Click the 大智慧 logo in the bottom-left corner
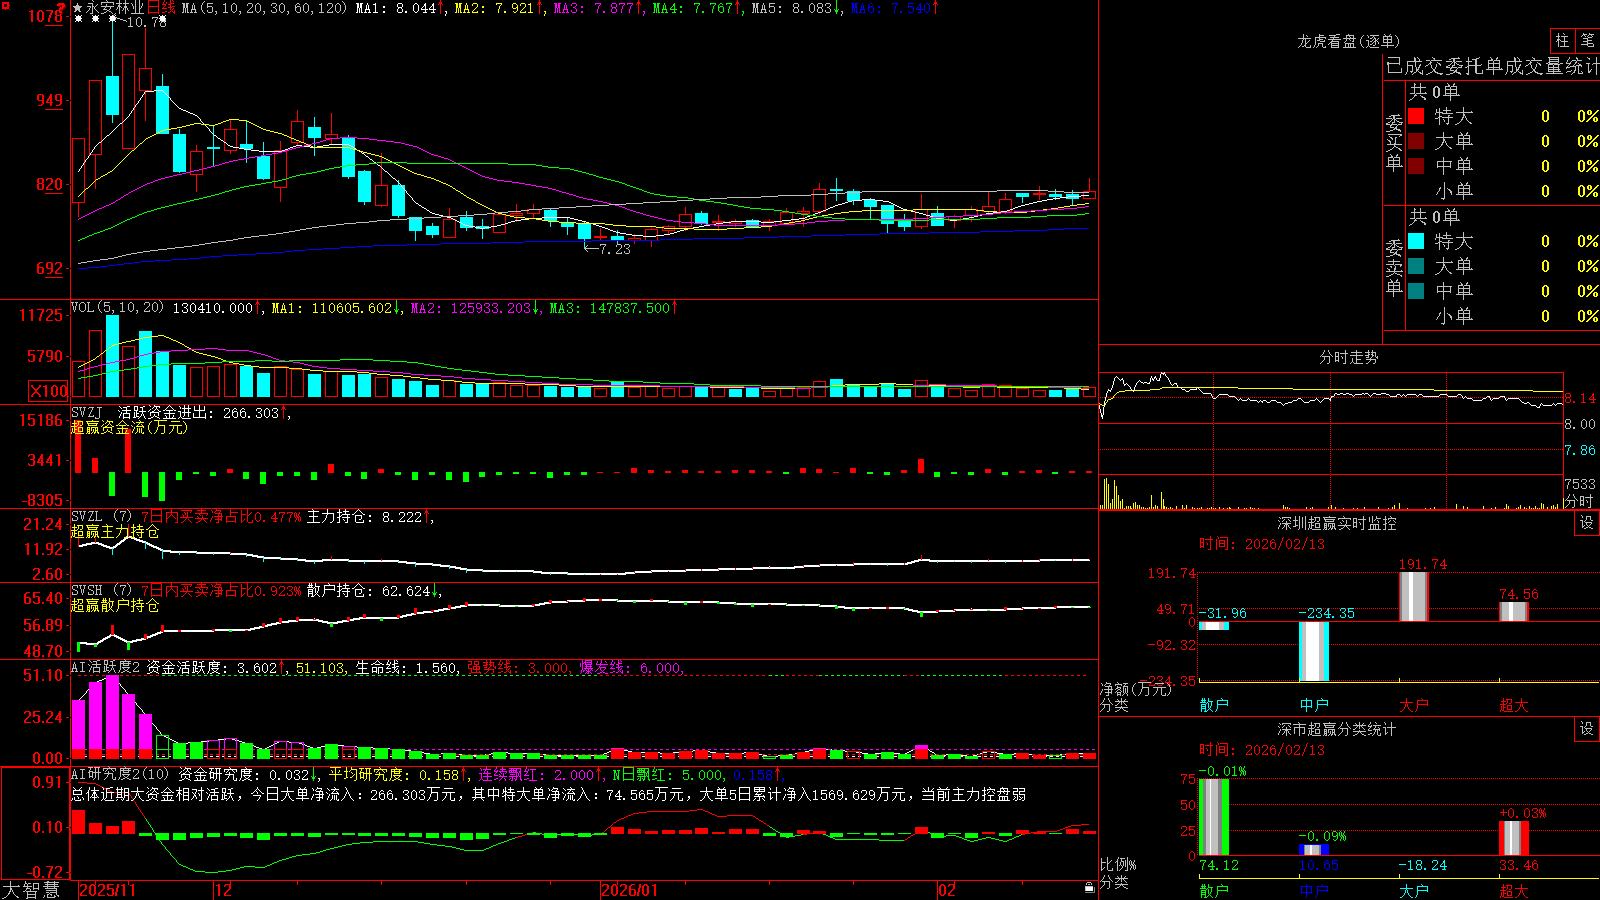1600x900 pixels. point(31,890)
